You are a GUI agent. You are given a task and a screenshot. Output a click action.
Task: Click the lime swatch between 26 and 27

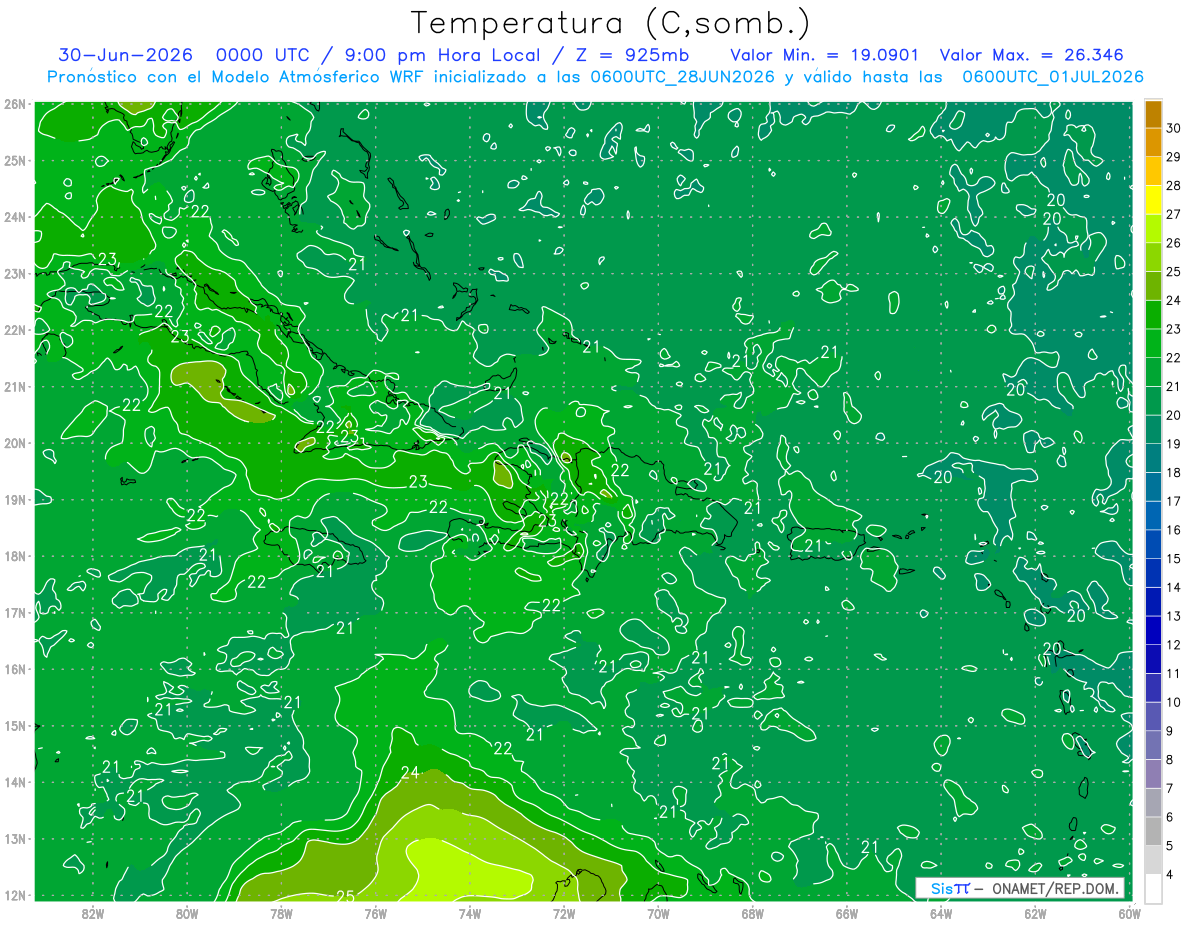coord(1153,228)
